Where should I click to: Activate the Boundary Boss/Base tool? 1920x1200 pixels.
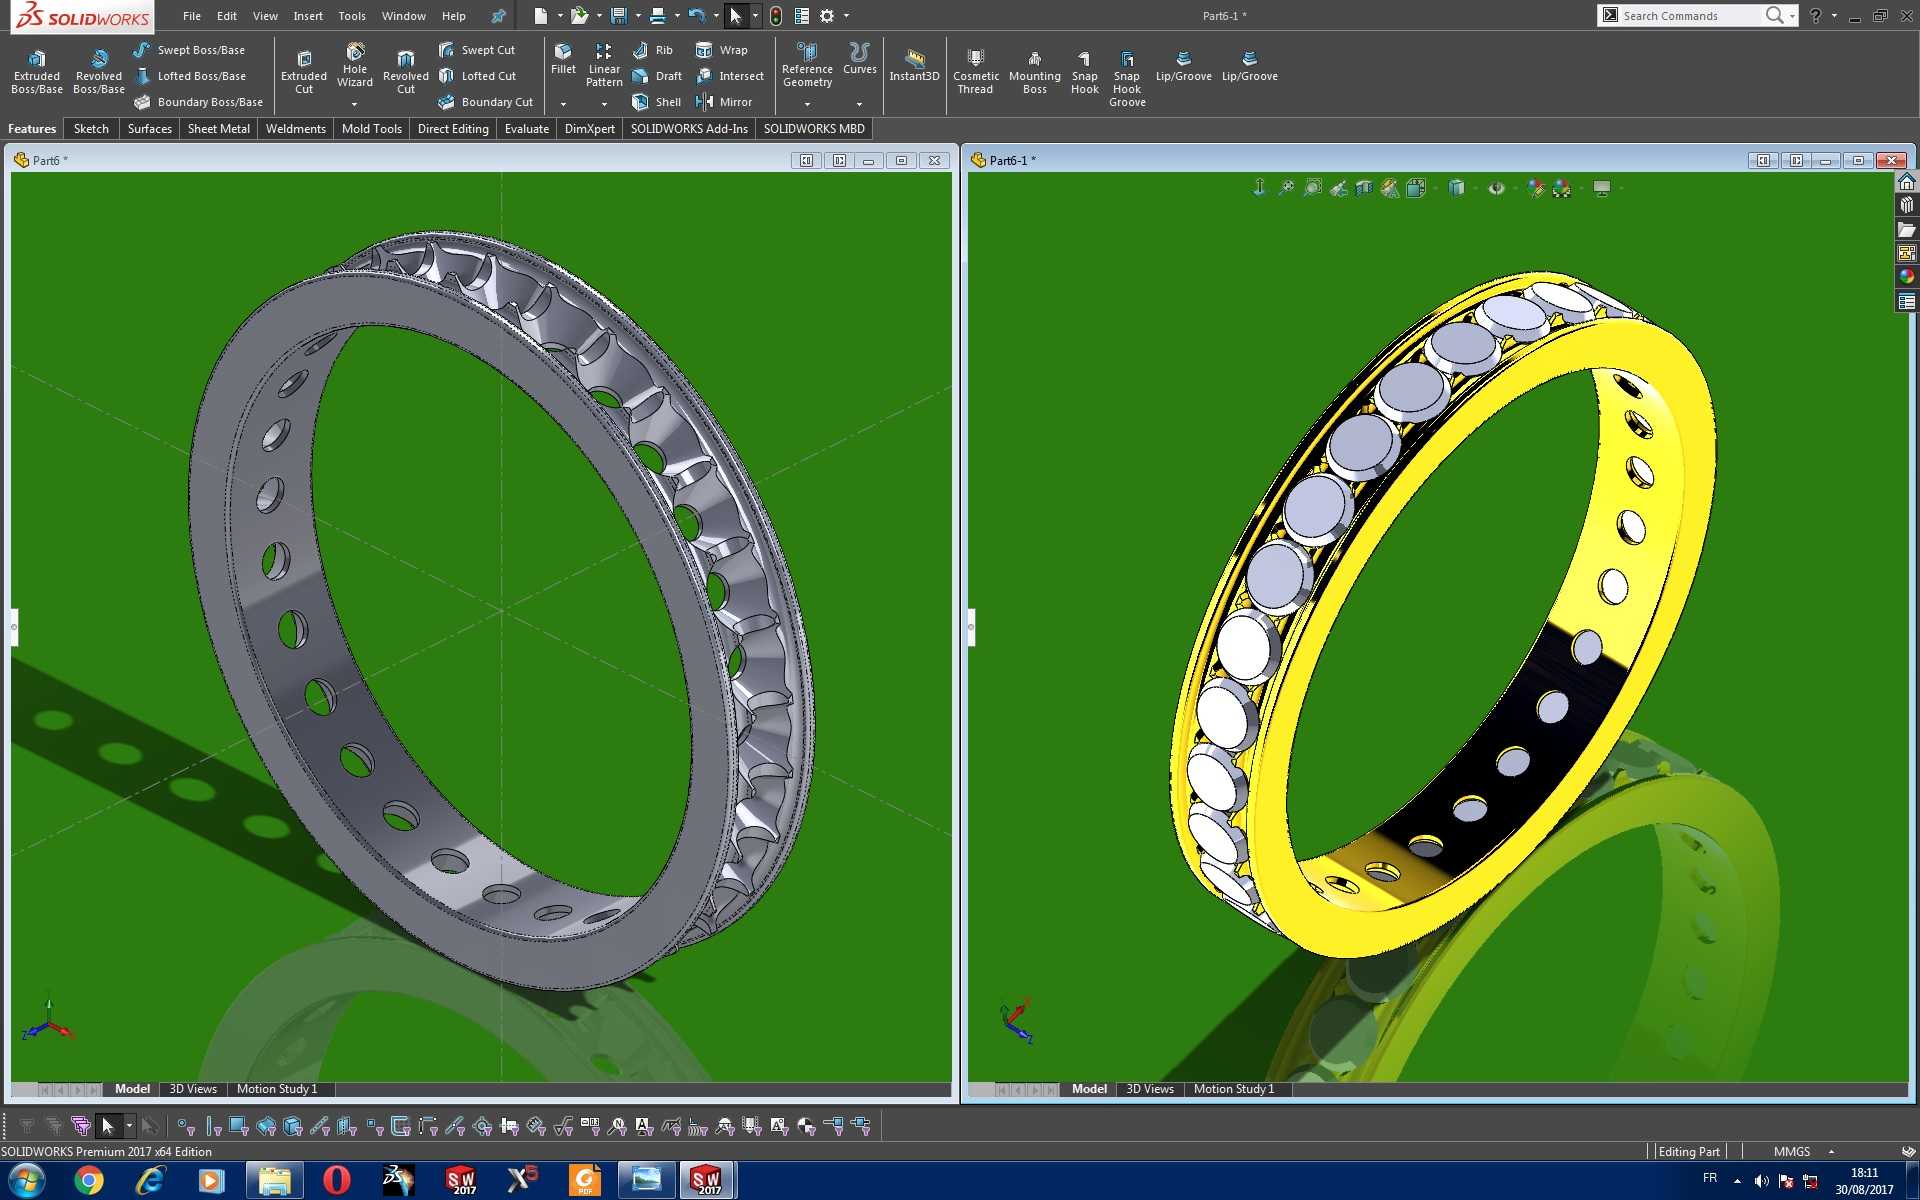(198, 102)
